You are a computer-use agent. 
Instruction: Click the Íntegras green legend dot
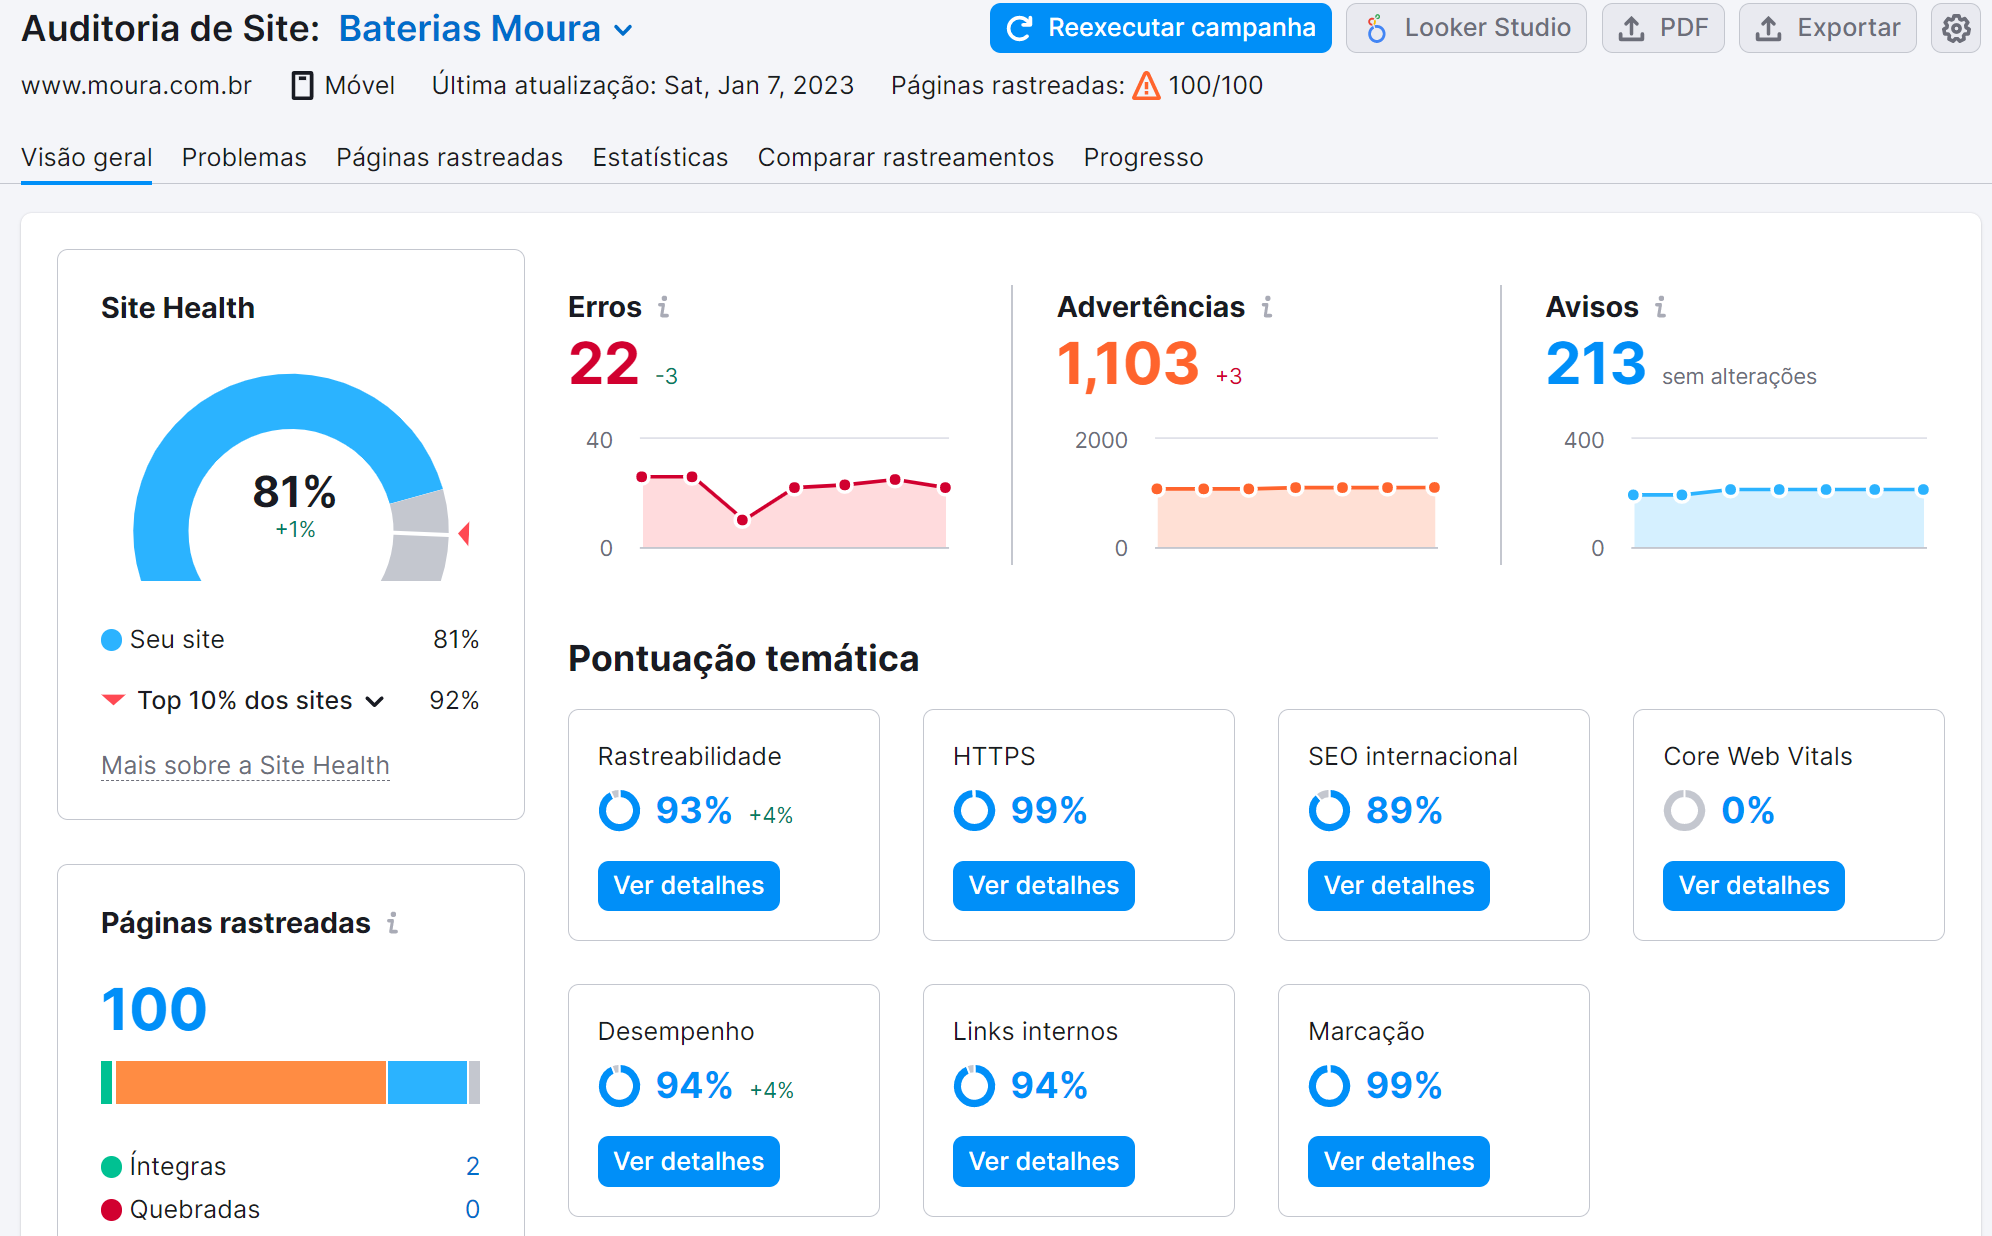coord(111,1166)
